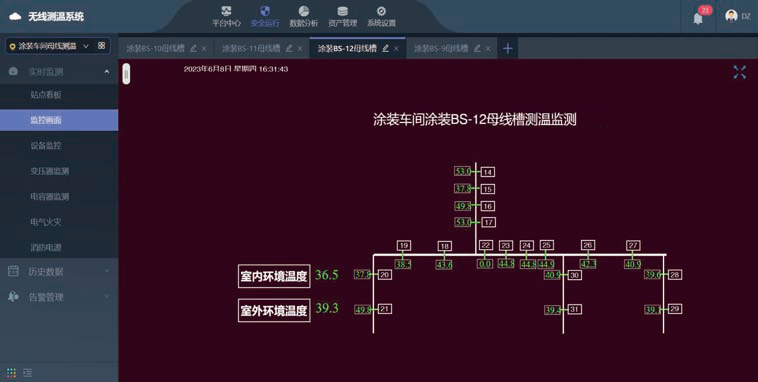
Task: Click sensor node box 31
Action: 574,309
